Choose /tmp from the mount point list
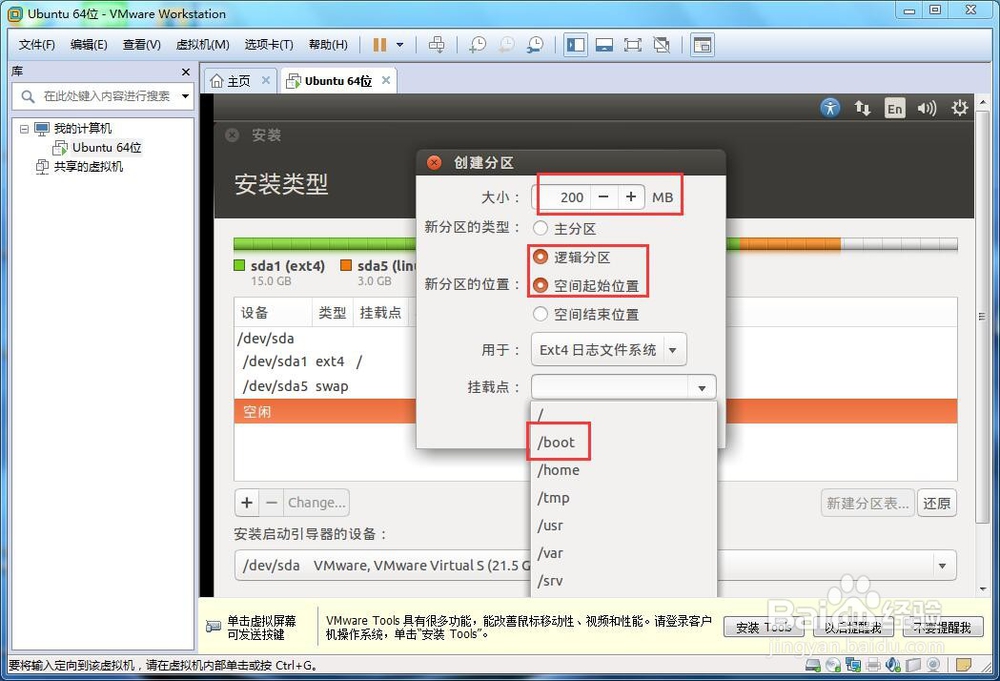This screenshot has height=681, width=1000. tap(623, 497)
